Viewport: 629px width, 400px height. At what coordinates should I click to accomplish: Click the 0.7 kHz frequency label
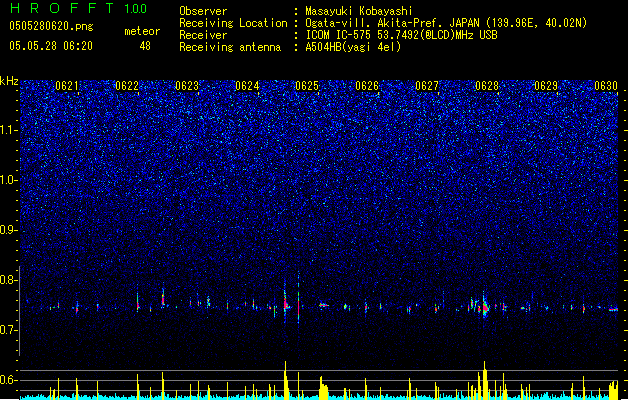click(x=8, y=330)
